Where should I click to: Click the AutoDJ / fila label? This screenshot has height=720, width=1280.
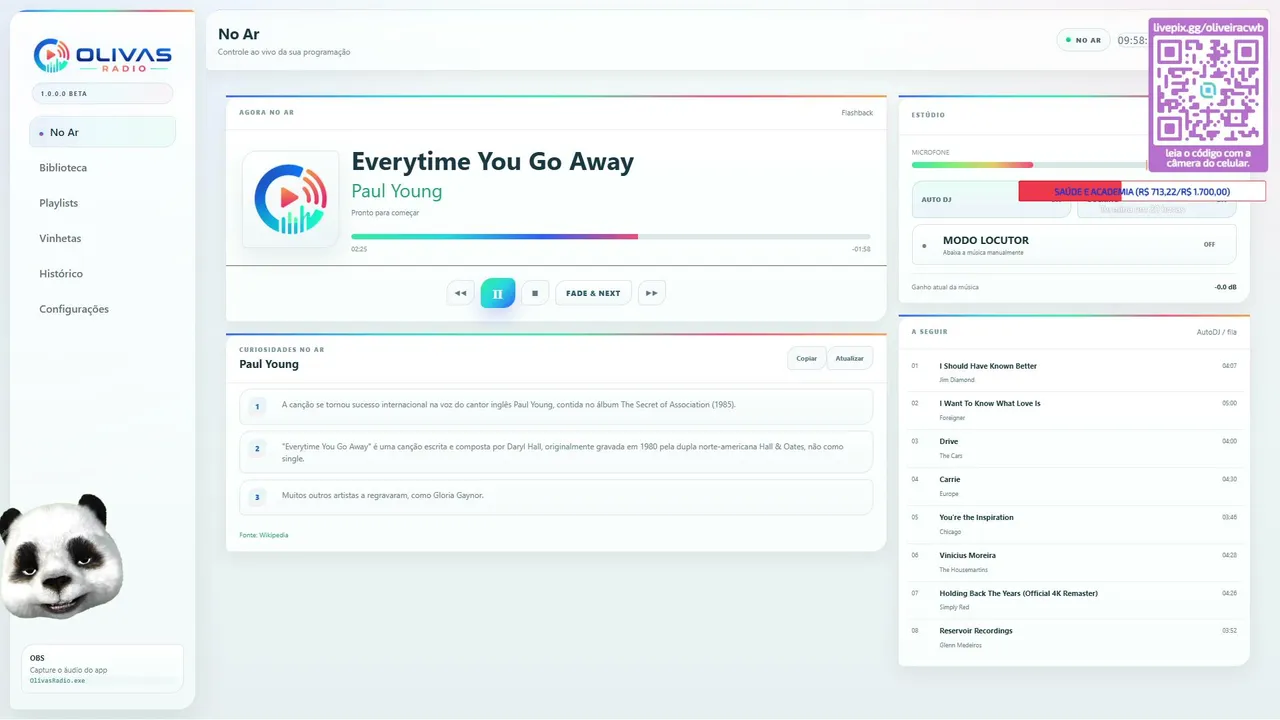pos(1217,332)
